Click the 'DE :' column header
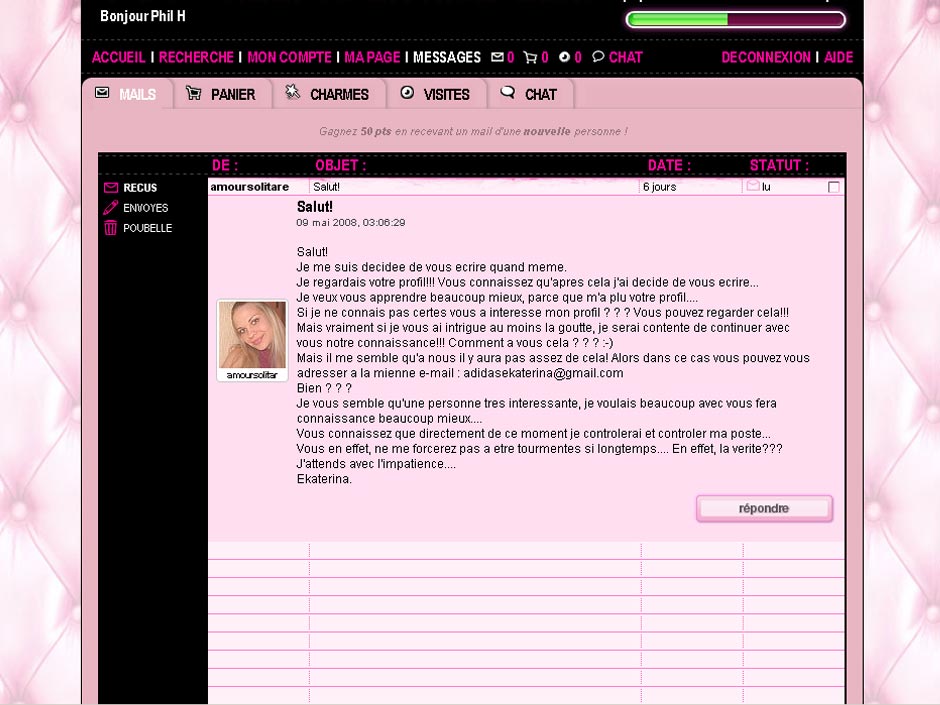The image size is (940, 705). (x=225, y=165)
